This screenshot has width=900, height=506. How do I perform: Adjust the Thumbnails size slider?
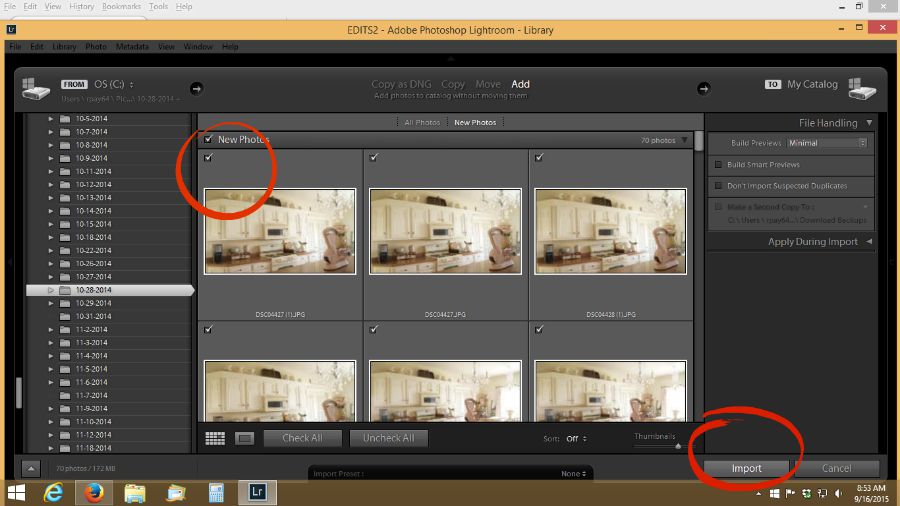click(x=678, y=446)
